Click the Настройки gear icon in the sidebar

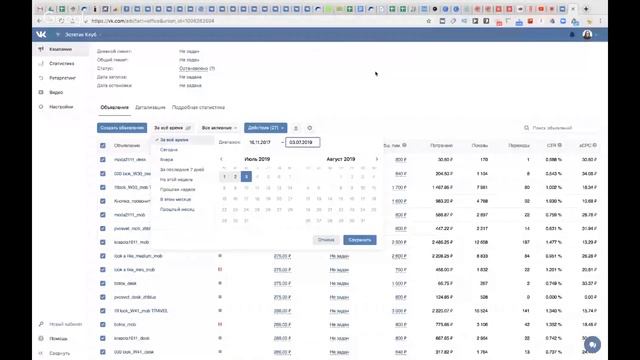(41, 107)
